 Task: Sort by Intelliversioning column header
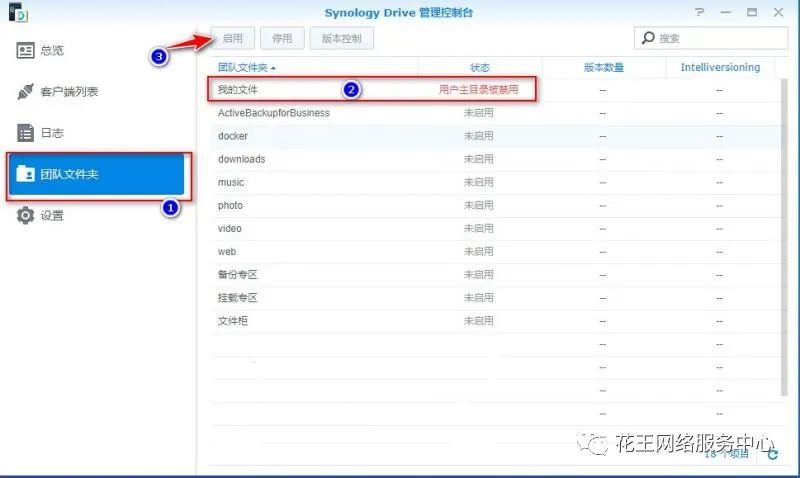720,67
